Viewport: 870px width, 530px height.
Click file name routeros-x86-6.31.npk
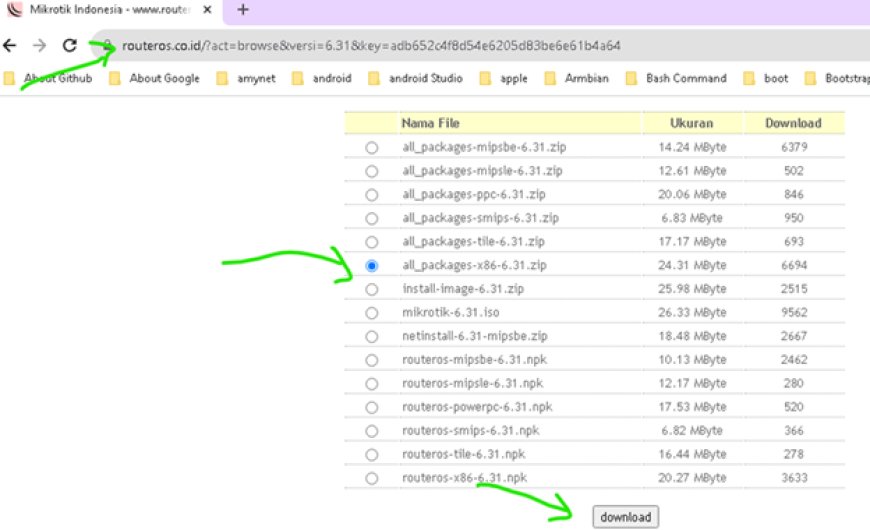pos(464,477)
